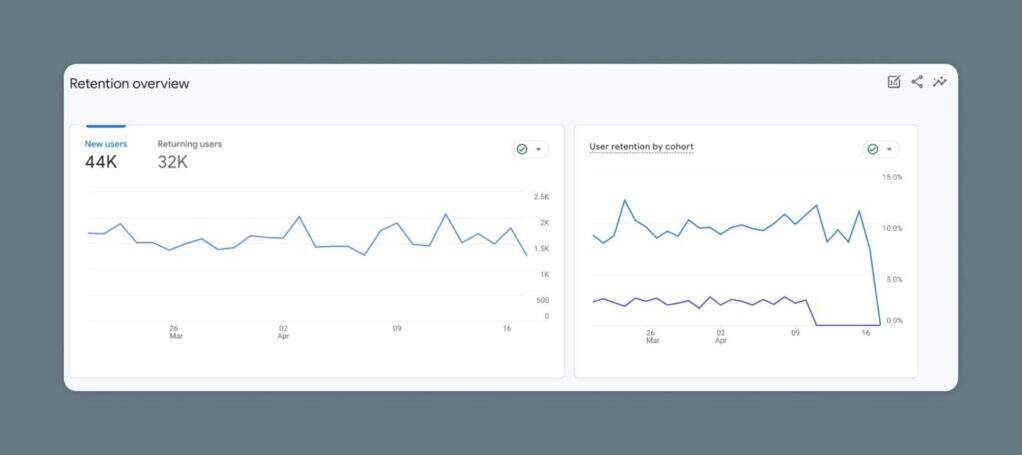Screen dimensions: 1022x455
Task: Click the 32K returning users value
Action: pyautogui.click(x=172, y=162)
